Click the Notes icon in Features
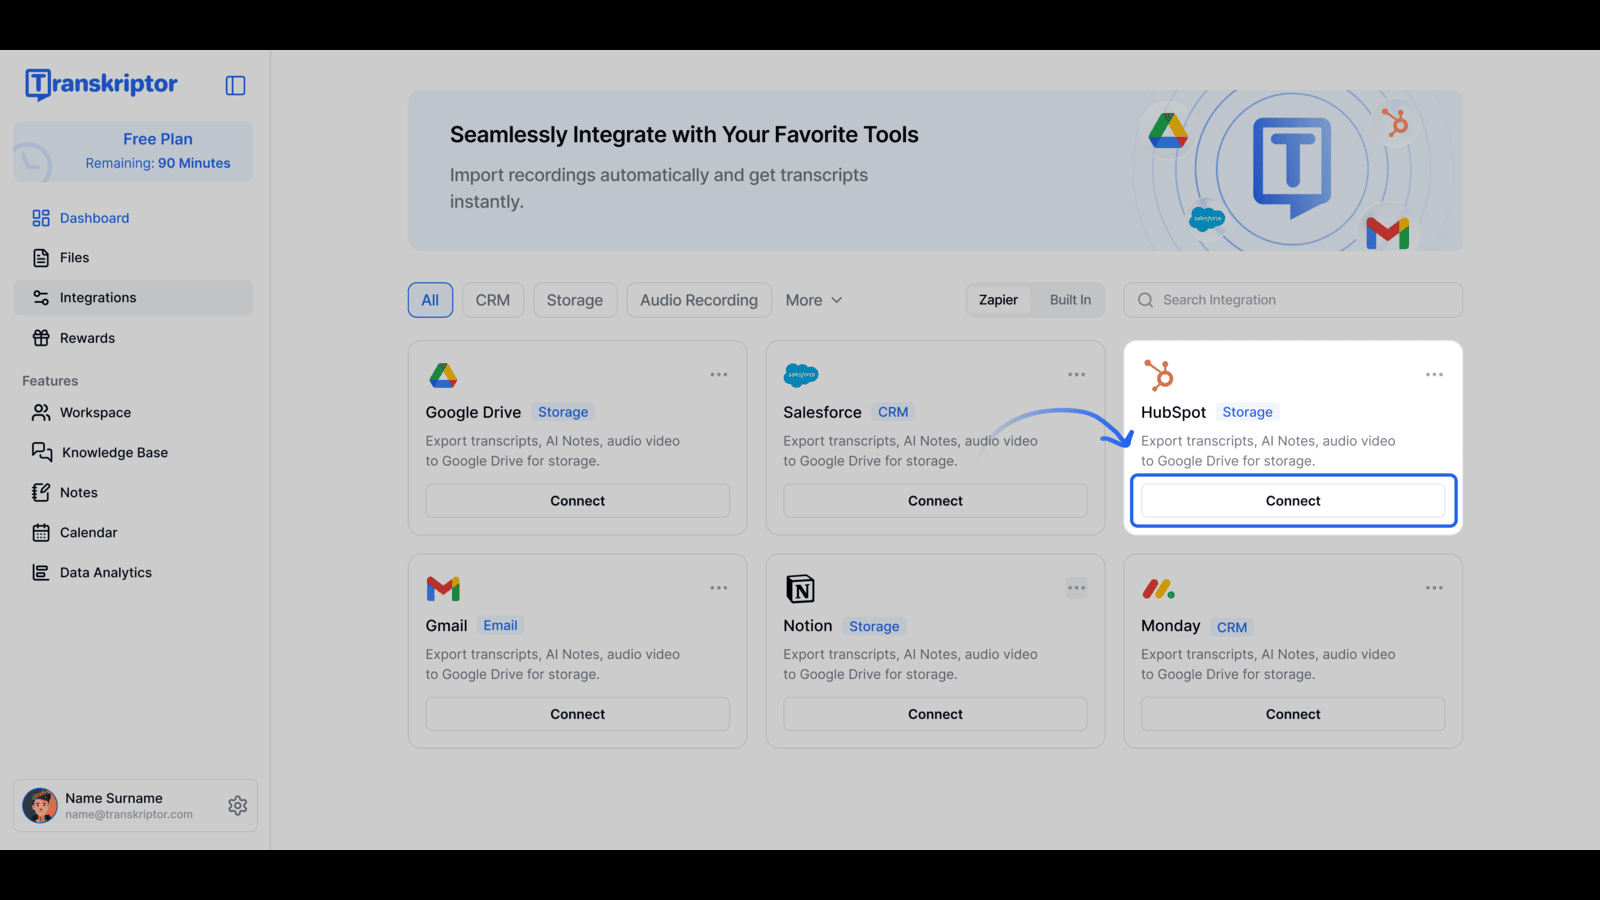This screenshot has width=1600, height=900. pyautogui.click(x=40, y=492)
